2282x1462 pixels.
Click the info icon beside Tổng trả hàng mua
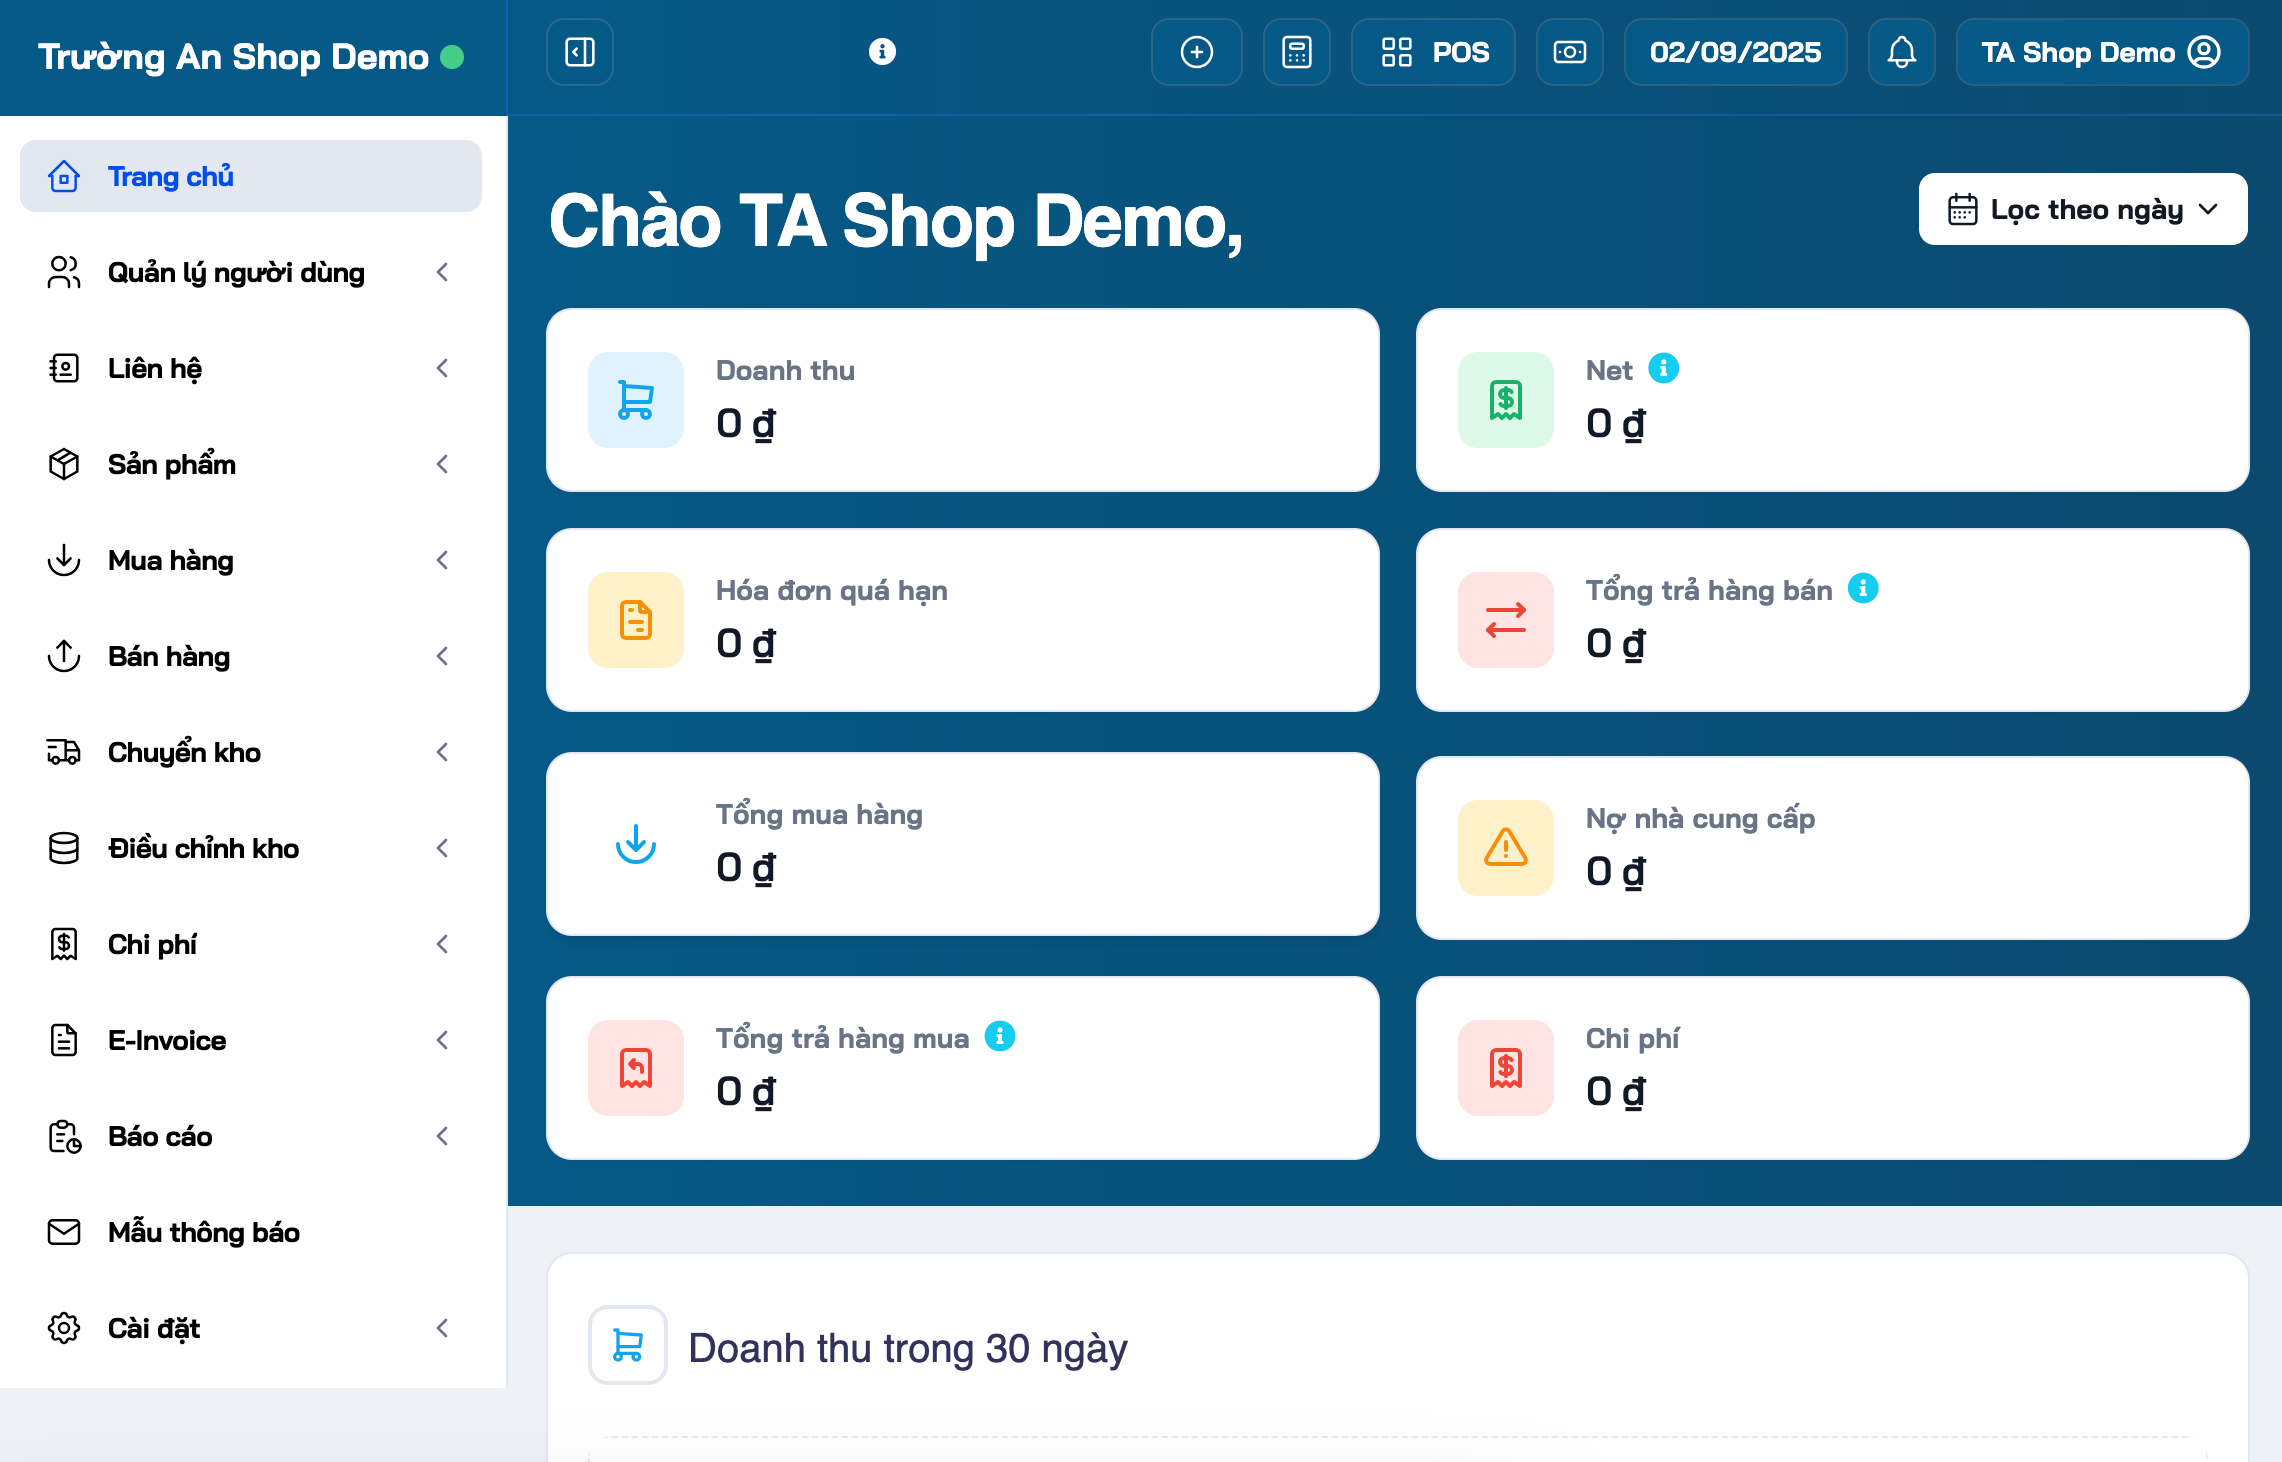point(999,1037)
